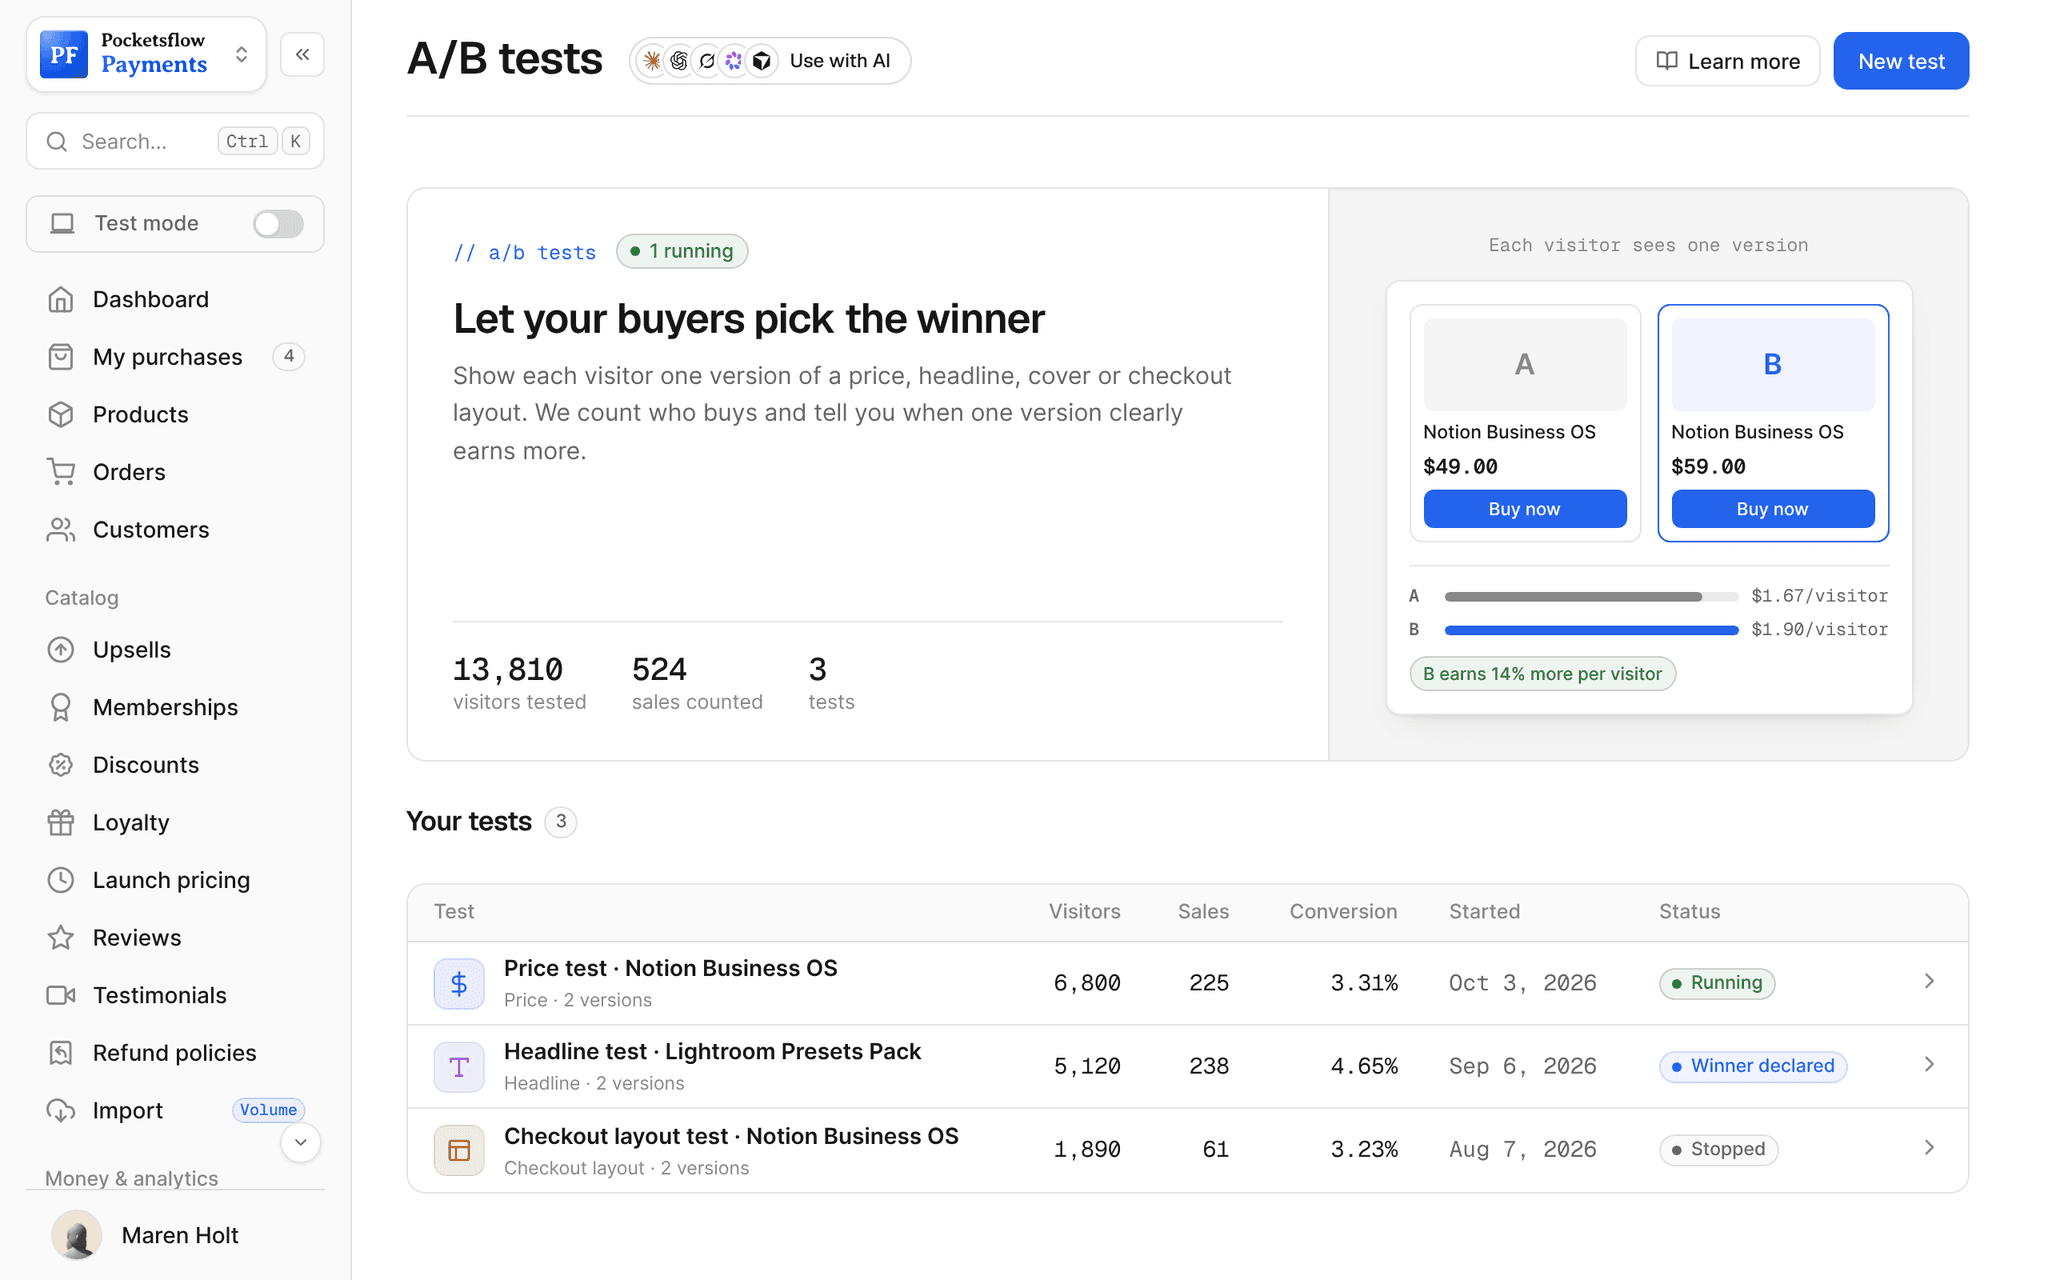Click version B blue revenue bar
2048x1280 pixels.
1591,630
